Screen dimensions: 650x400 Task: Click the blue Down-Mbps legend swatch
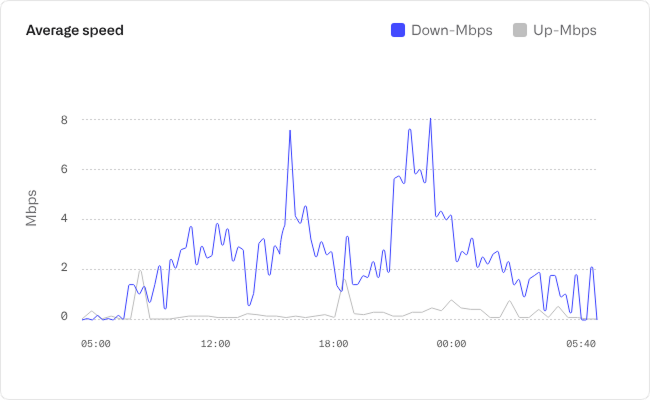click(x=398, y=30)
